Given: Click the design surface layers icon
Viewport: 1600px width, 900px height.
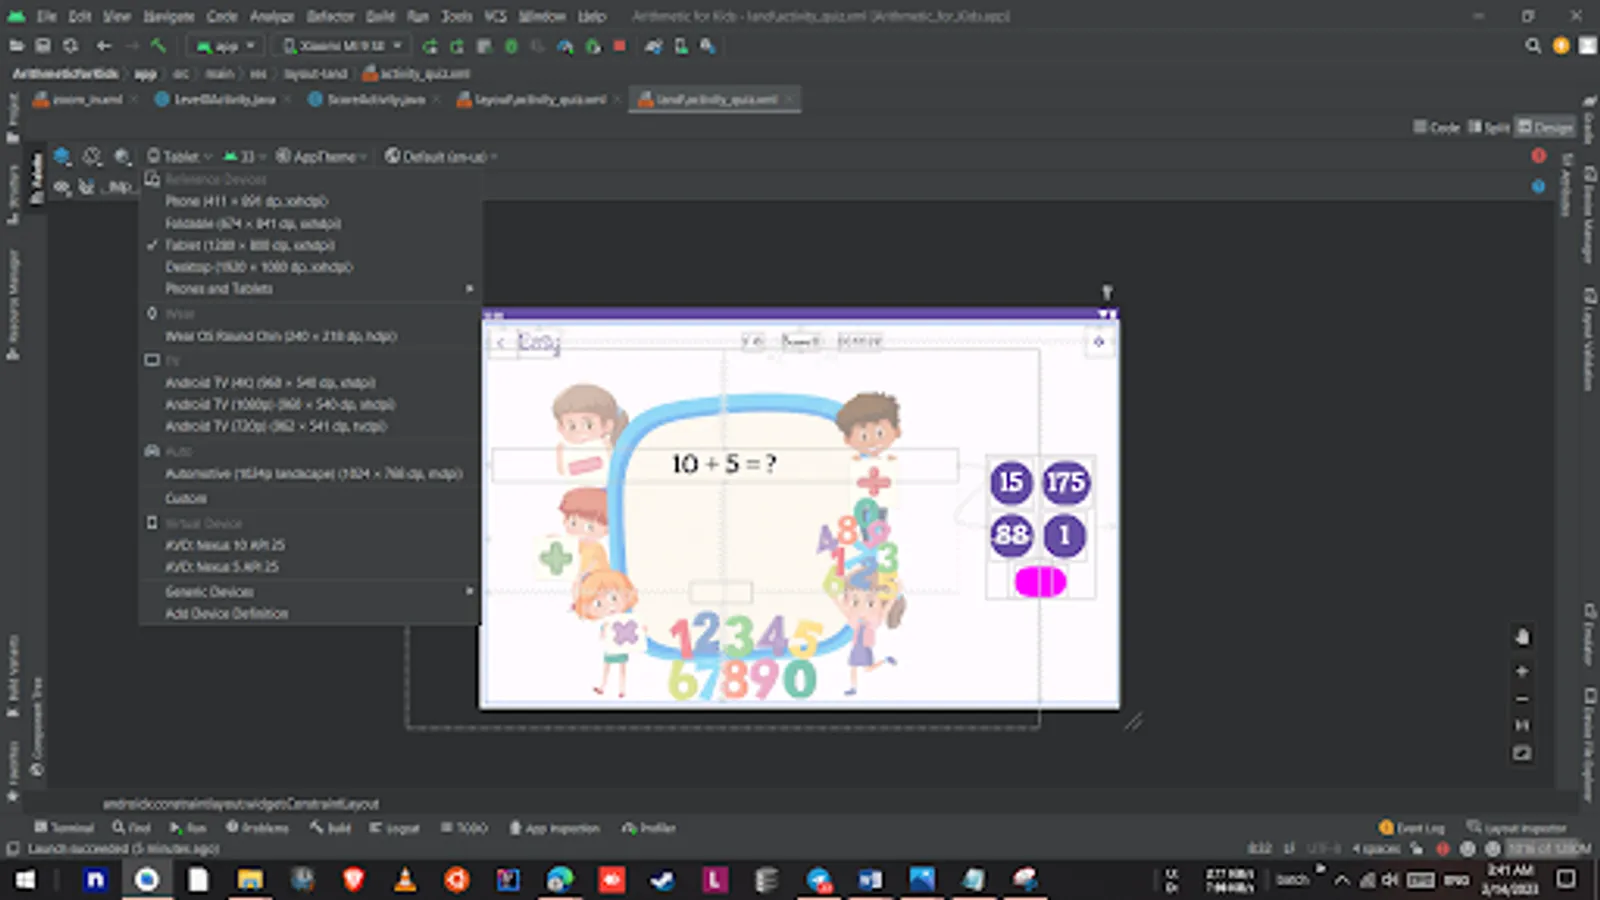Looking at the screenshot, I should pos(62,157).
